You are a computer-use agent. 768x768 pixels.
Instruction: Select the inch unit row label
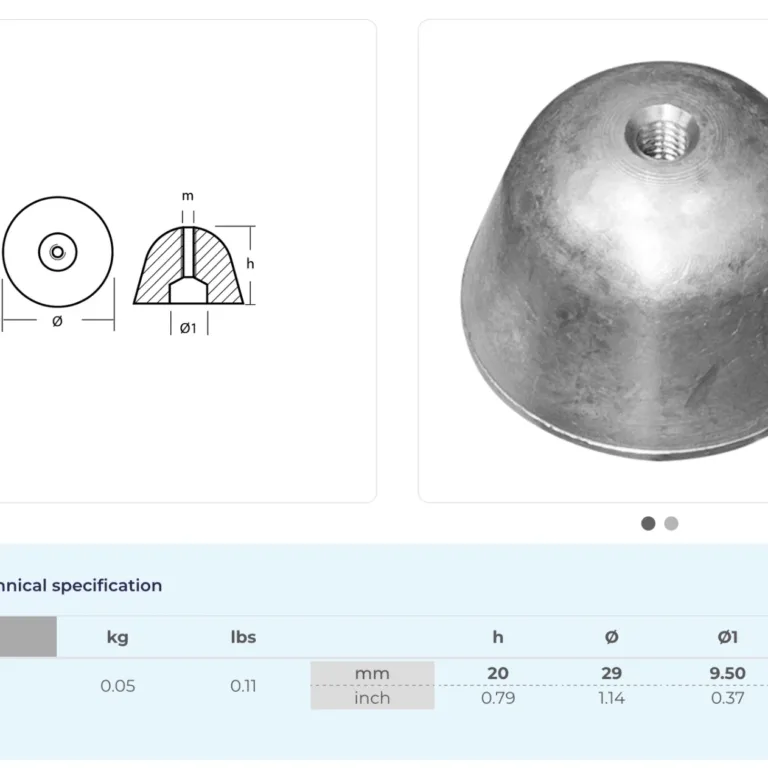coord(372,698)
